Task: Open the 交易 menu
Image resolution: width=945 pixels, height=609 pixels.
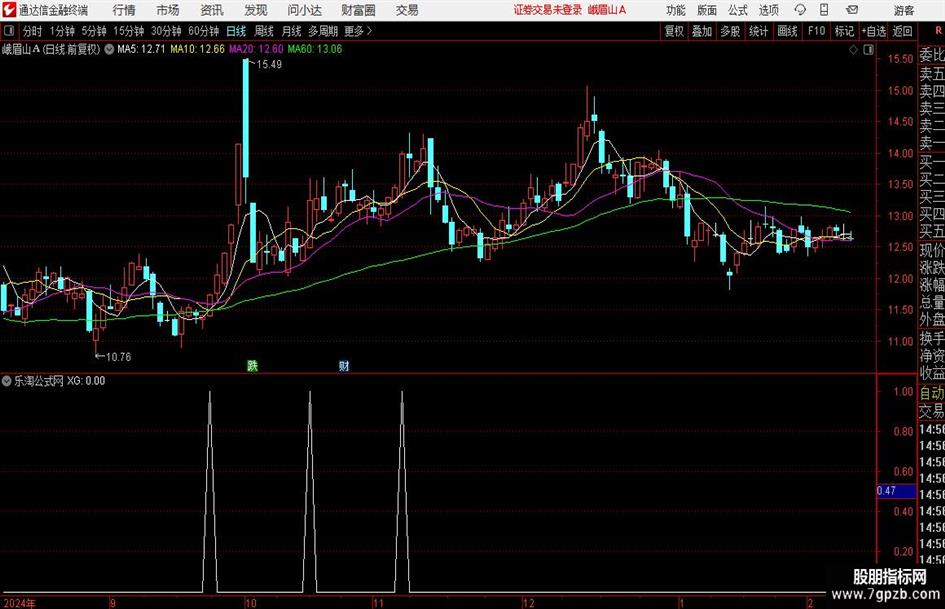Action: coord(407,10)
